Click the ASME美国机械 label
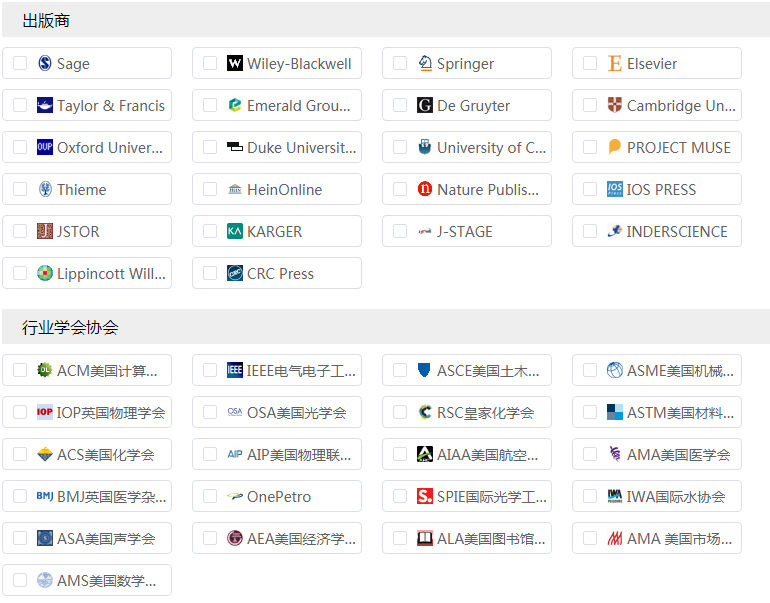 [x=680, y=371]
